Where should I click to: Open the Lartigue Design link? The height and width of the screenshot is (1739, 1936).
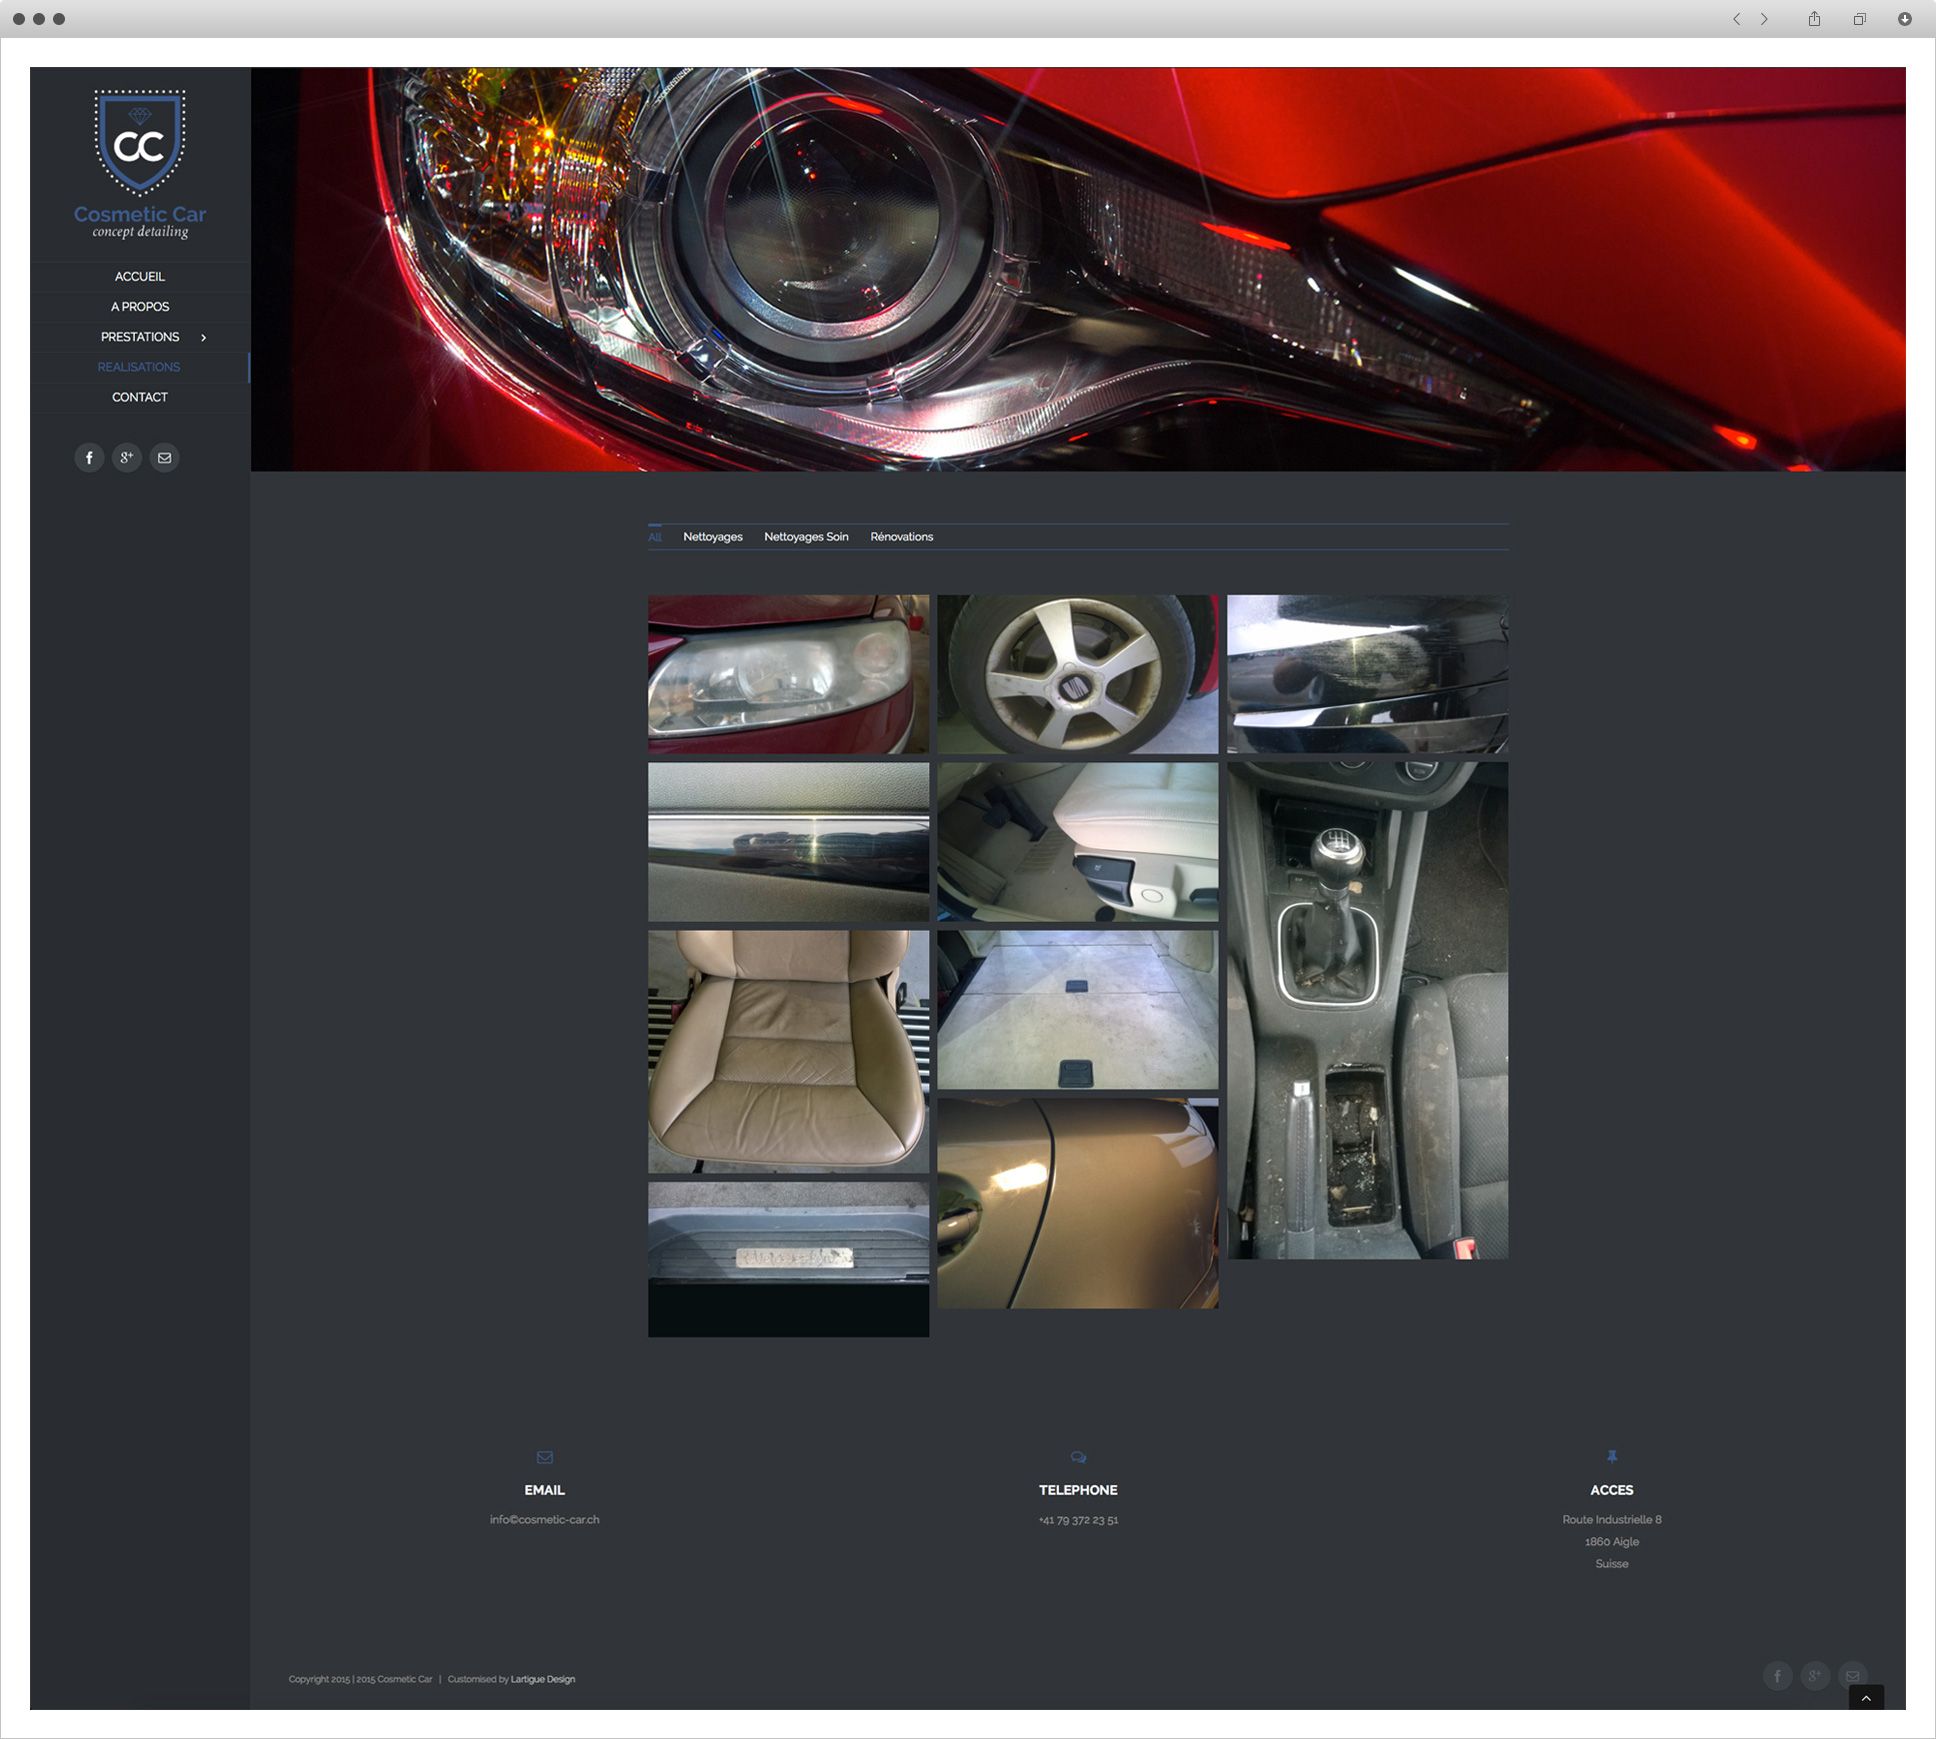543,1680
